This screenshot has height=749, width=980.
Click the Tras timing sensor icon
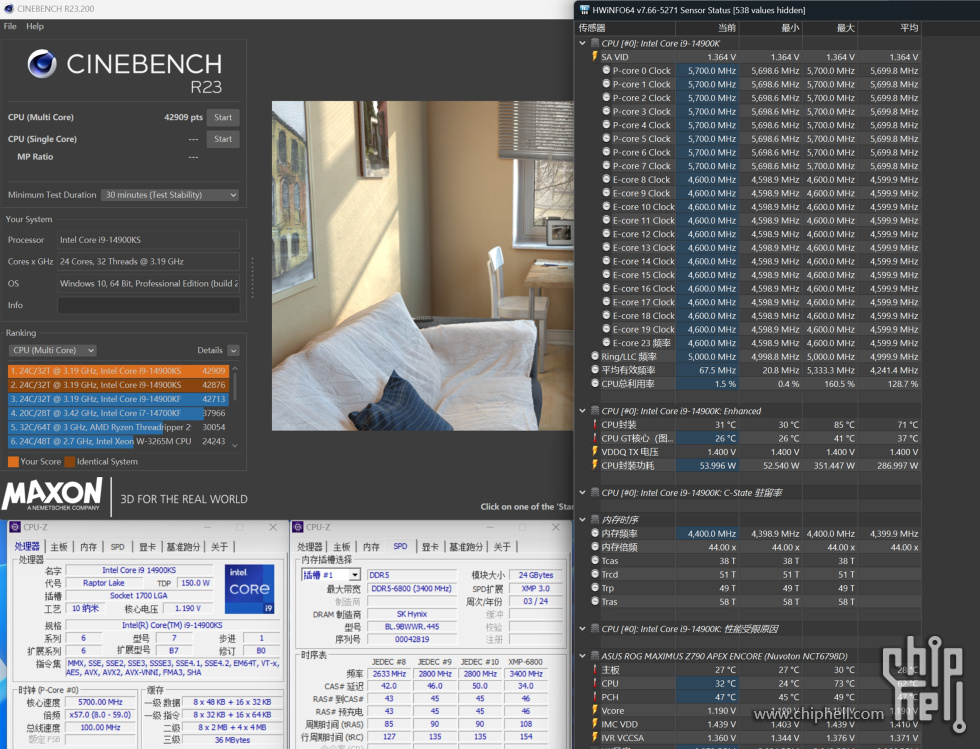tap(595, 601)
